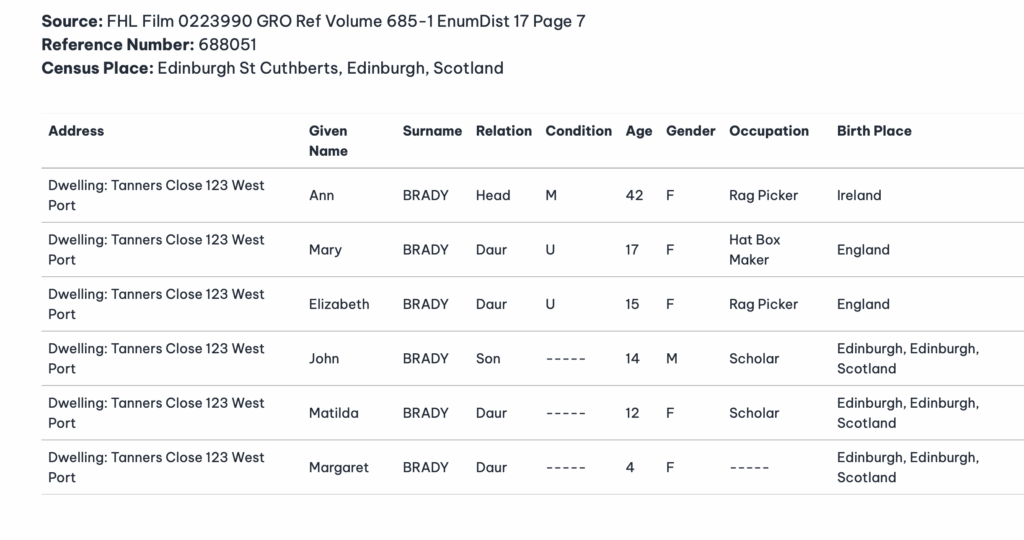Click the Ireland birth place cell

(861, 195)
